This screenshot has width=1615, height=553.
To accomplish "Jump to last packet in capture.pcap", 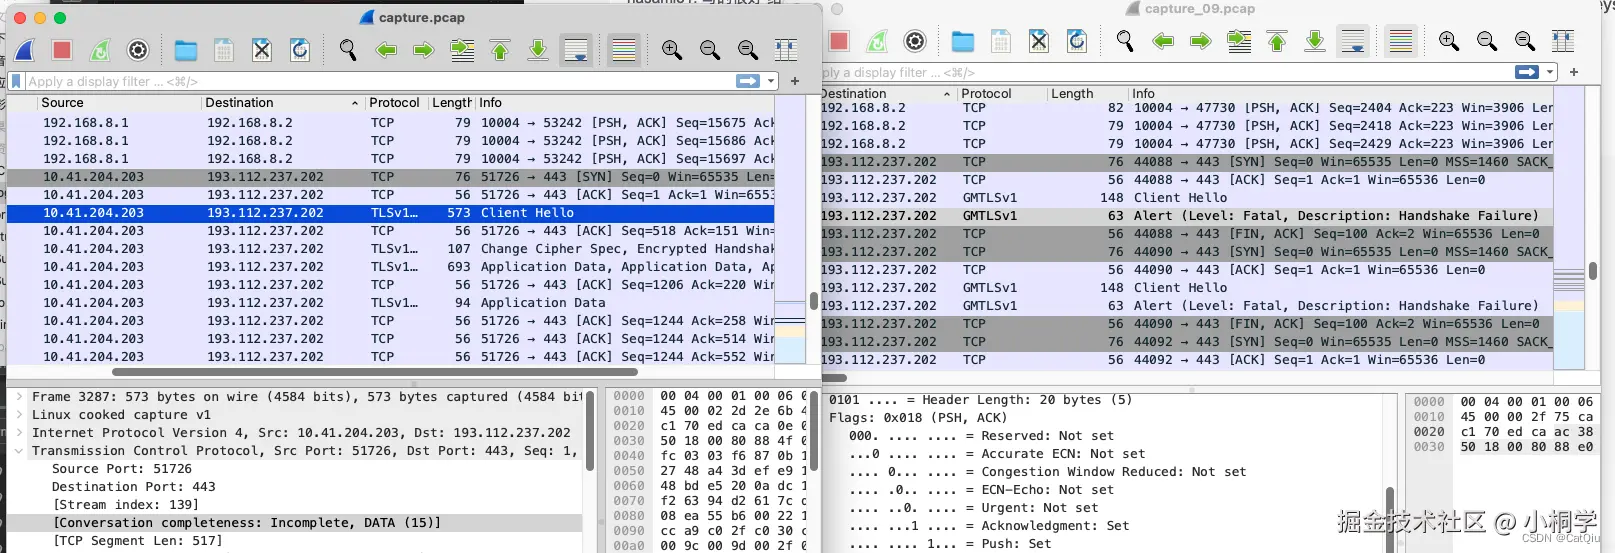I will [538, 50].
